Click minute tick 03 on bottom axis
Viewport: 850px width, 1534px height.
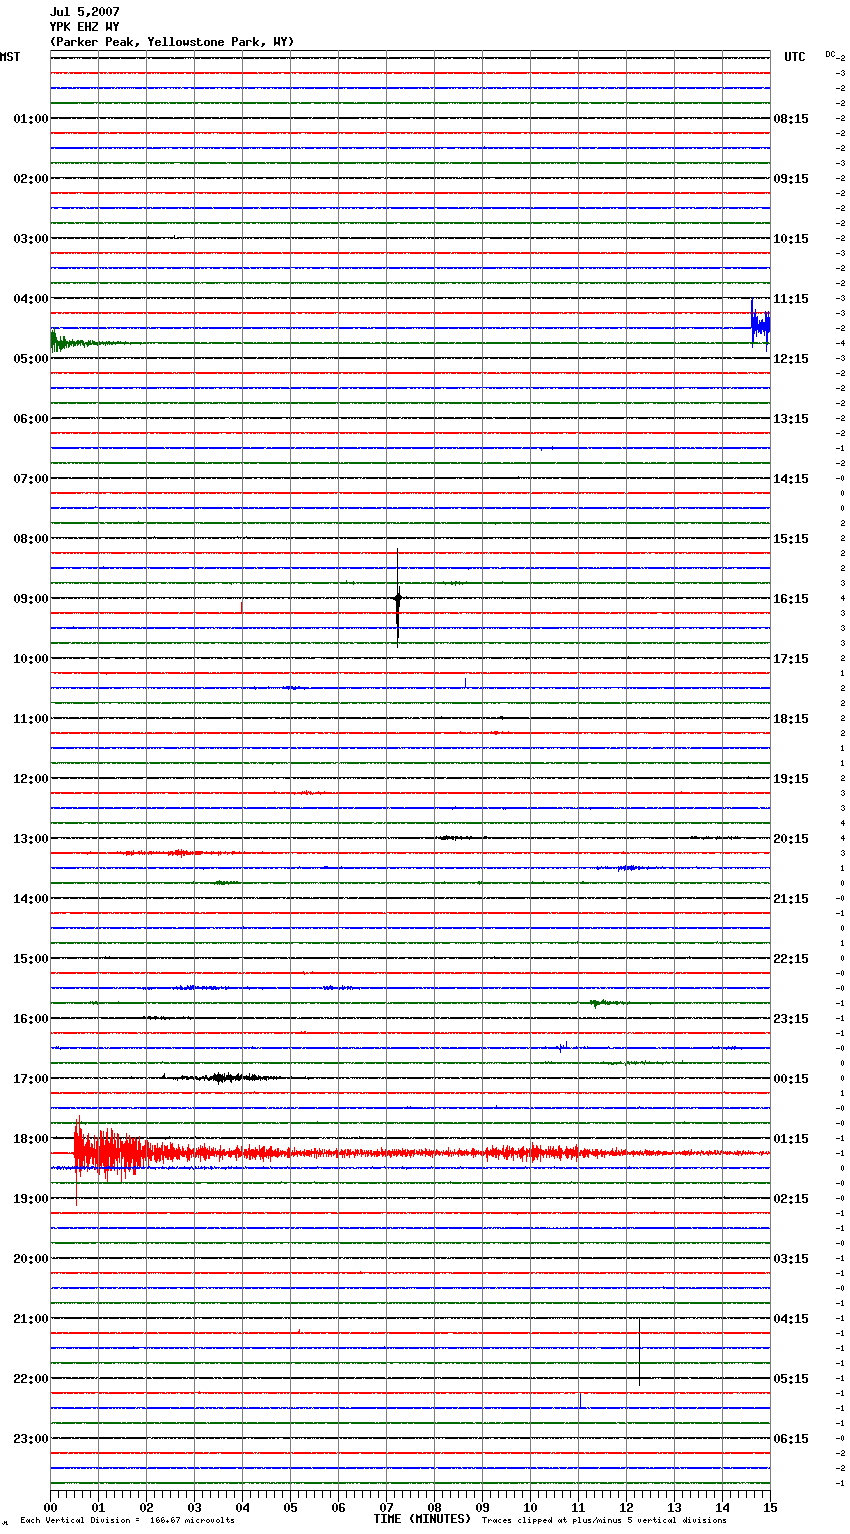(x=194, y=1507)
